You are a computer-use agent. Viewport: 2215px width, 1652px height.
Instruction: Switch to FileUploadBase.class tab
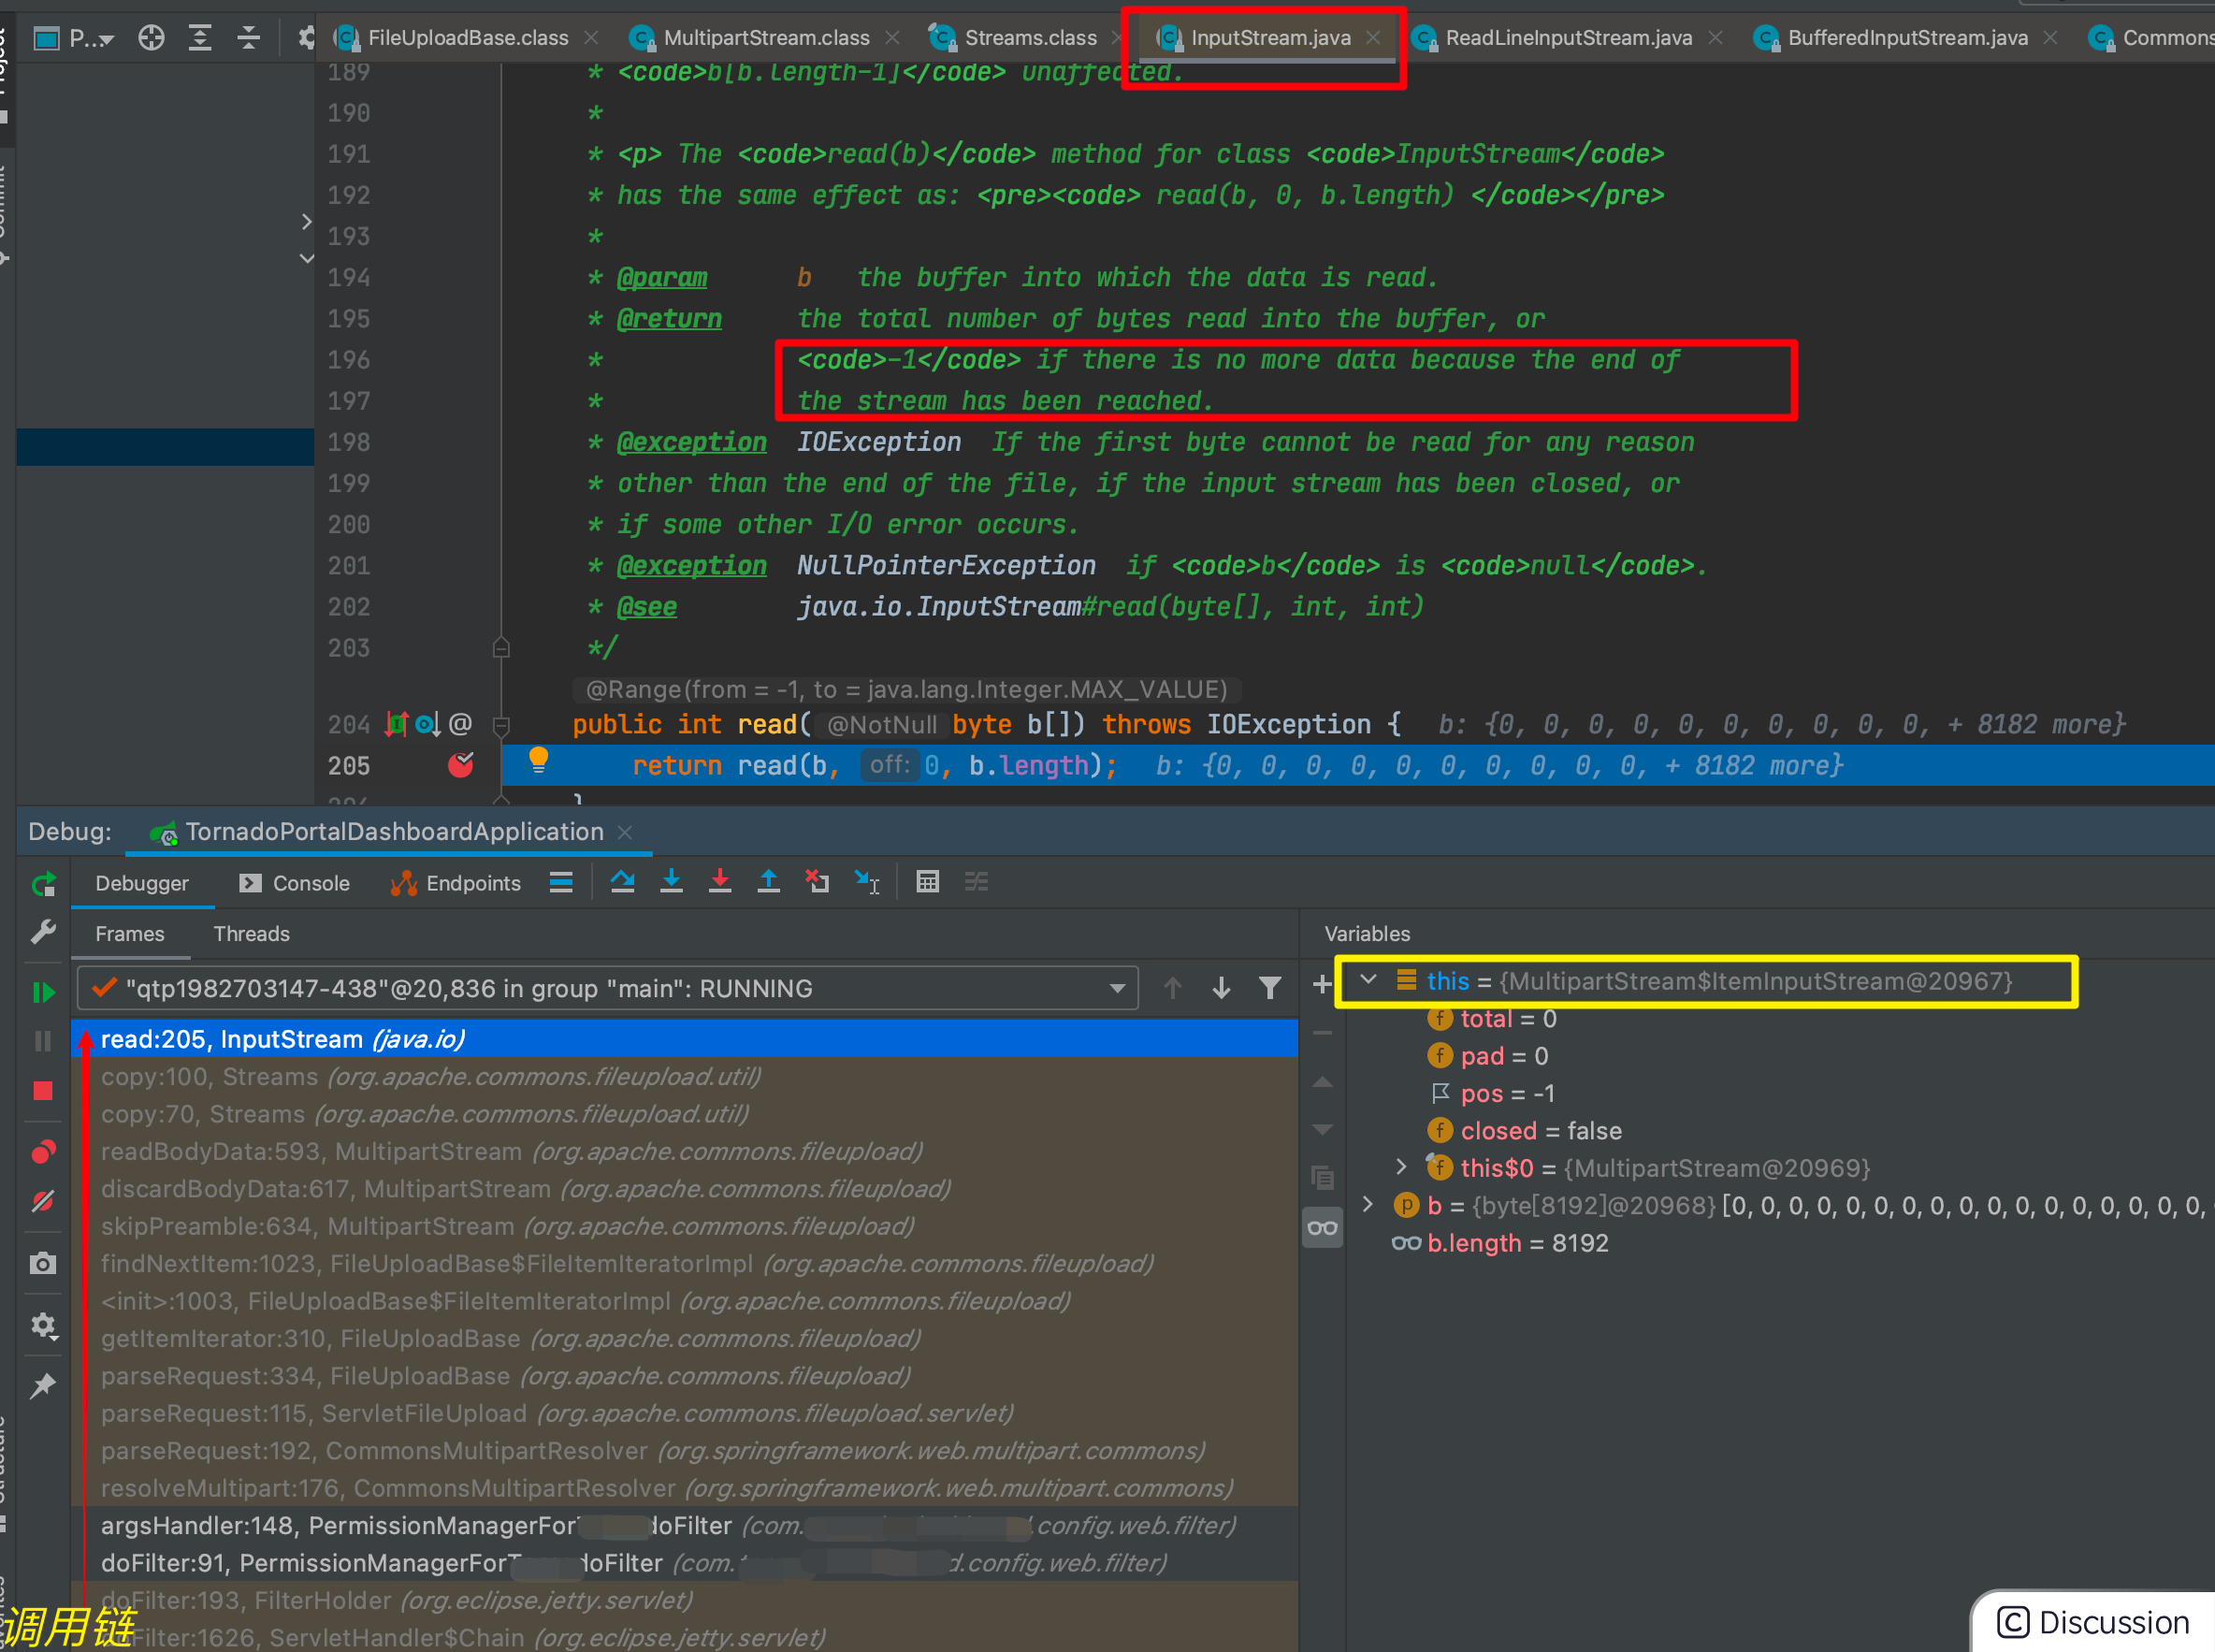tap(466, 38)
